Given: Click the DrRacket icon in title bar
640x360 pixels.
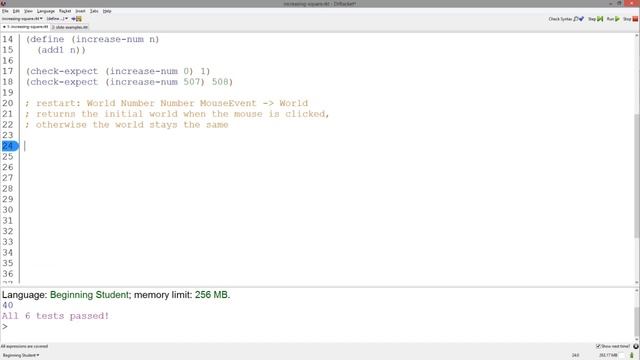Looking at the screenshot, I should (3, 3).
